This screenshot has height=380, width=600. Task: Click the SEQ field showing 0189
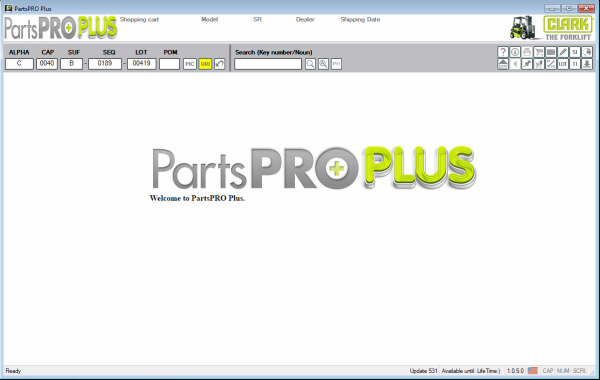tap(105, 64)
